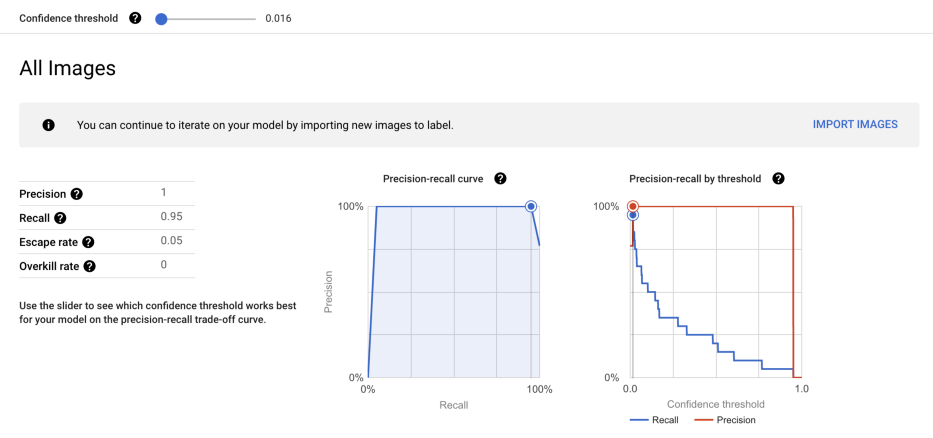
Task: Click the confidence threshold slider track
Action: pyautogui.click(x=210, y=19)
